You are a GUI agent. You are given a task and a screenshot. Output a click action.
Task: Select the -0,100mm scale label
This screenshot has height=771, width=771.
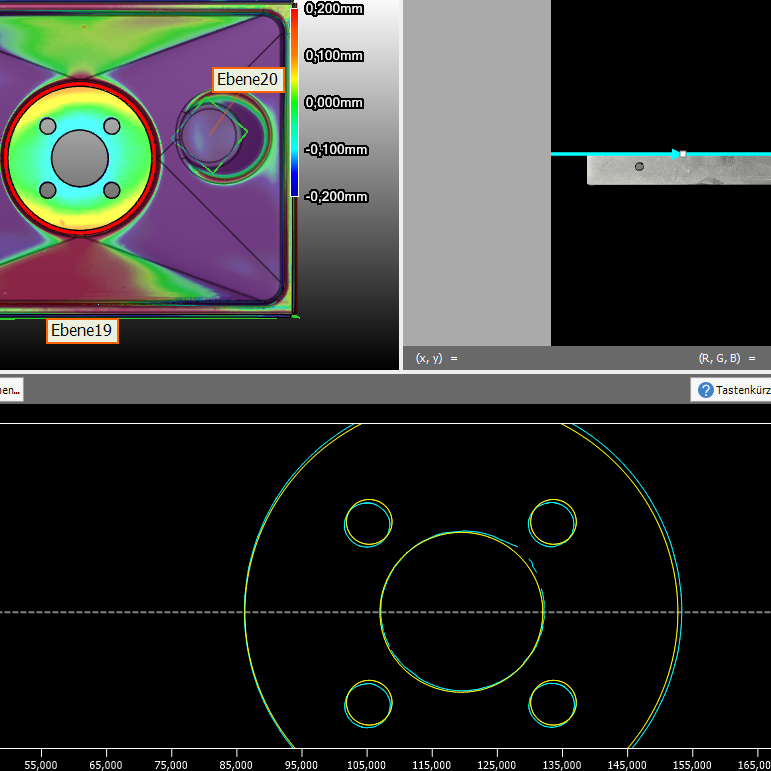[x=336, y=149]
